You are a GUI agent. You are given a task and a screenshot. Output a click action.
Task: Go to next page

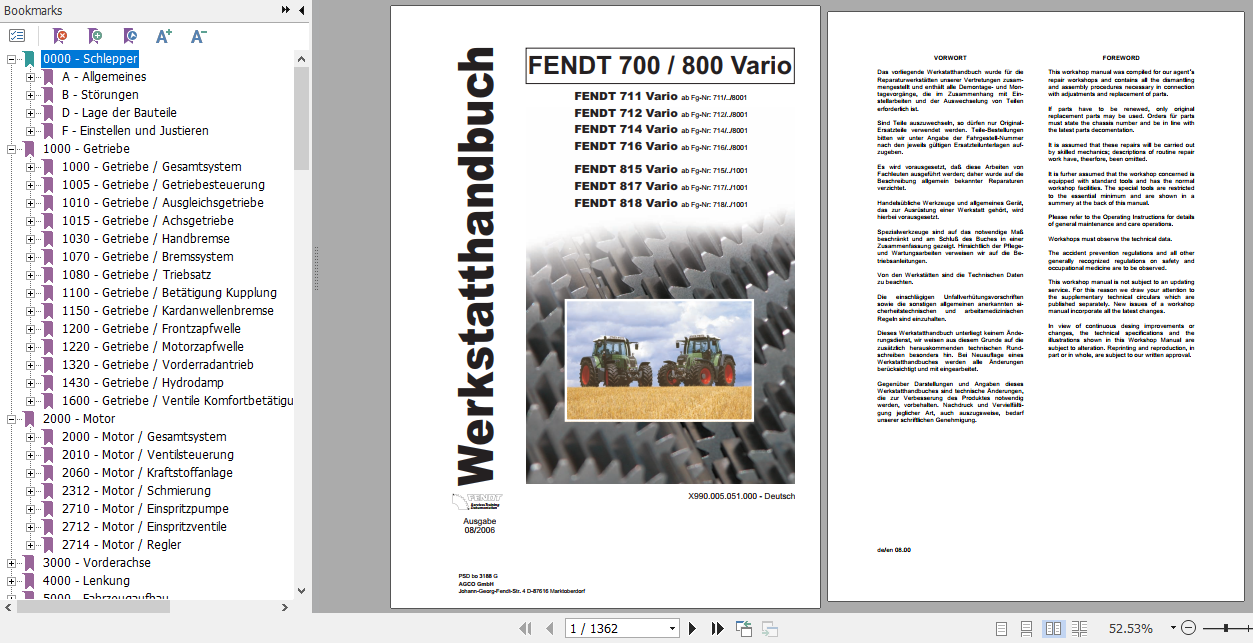coord(692,629)
